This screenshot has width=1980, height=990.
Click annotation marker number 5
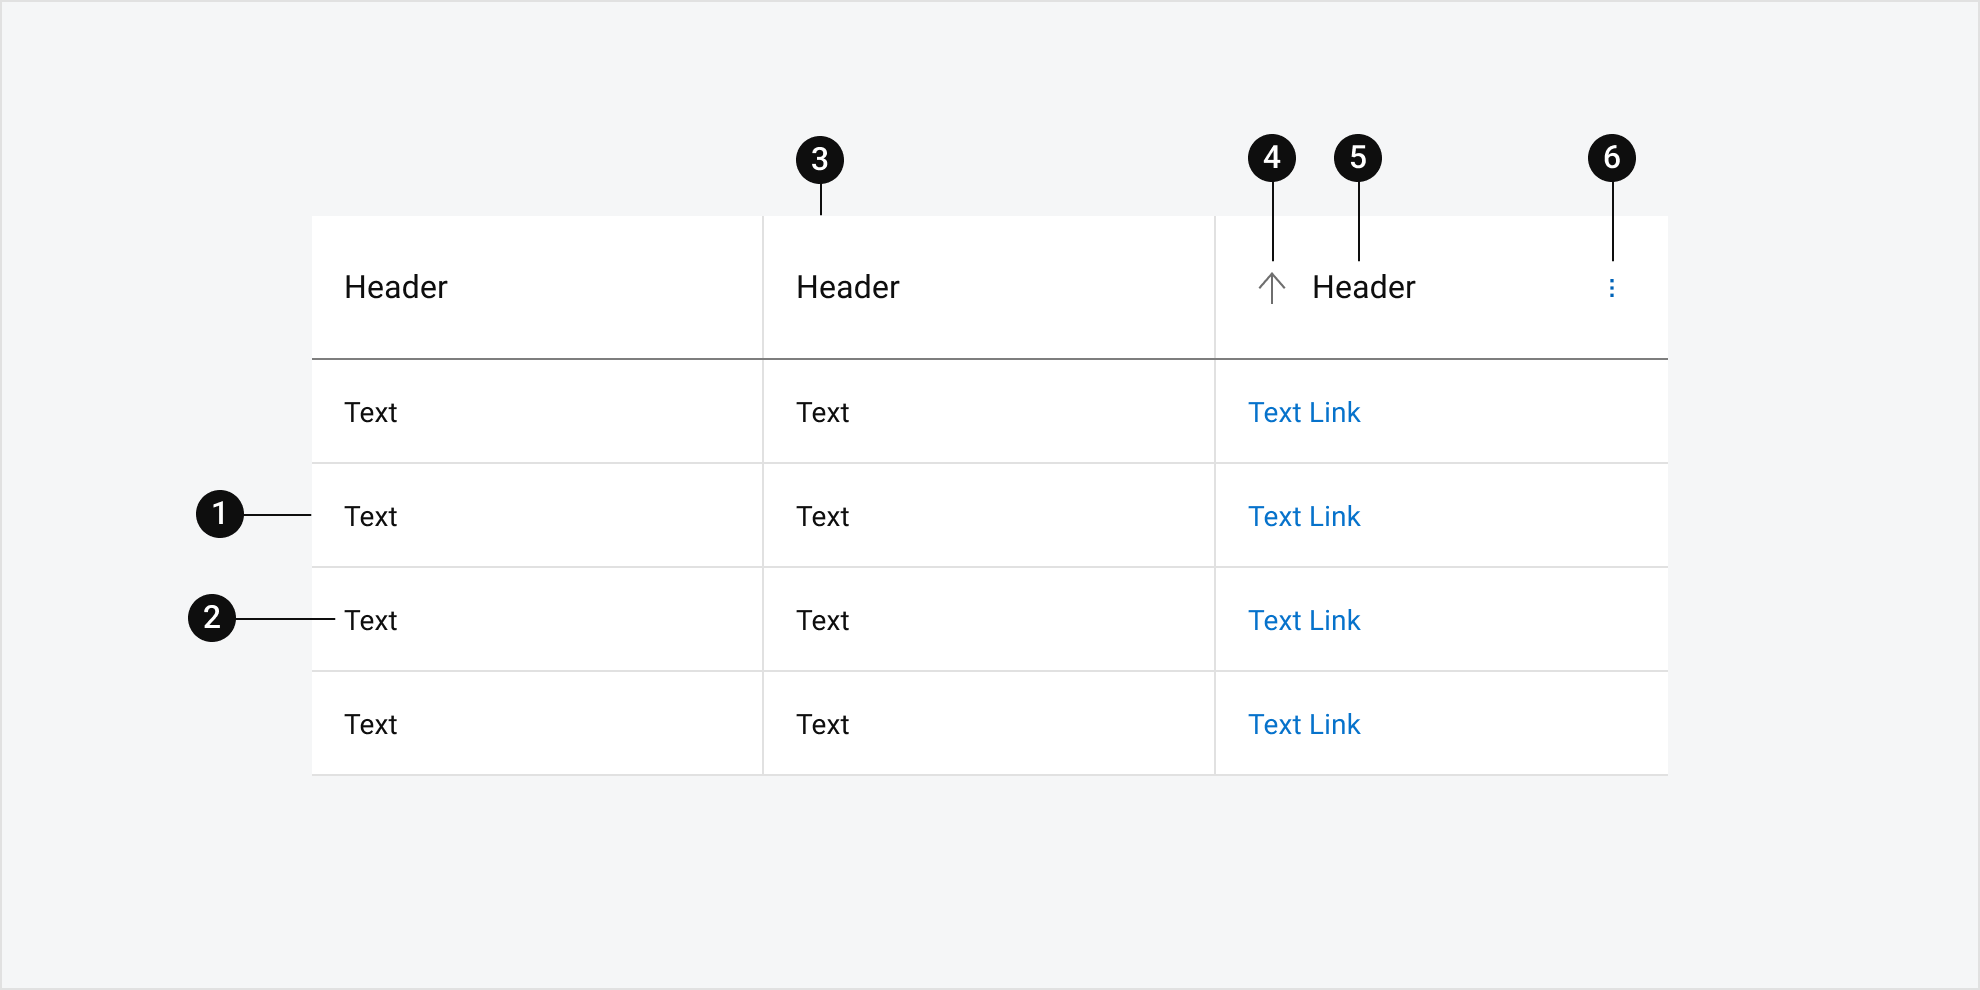[x=1358, y=158]
